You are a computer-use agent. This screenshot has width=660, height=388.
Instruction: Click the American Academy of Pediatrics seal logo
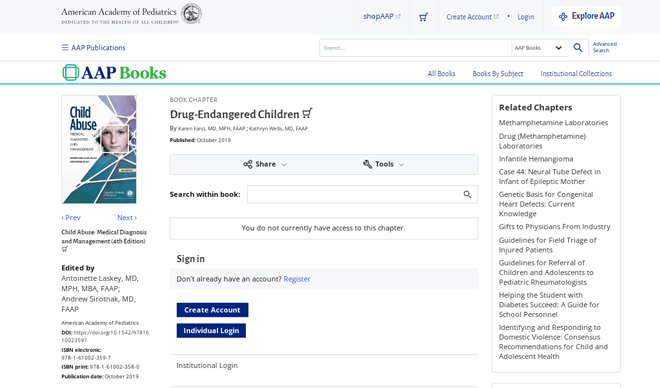coord(191,13)
